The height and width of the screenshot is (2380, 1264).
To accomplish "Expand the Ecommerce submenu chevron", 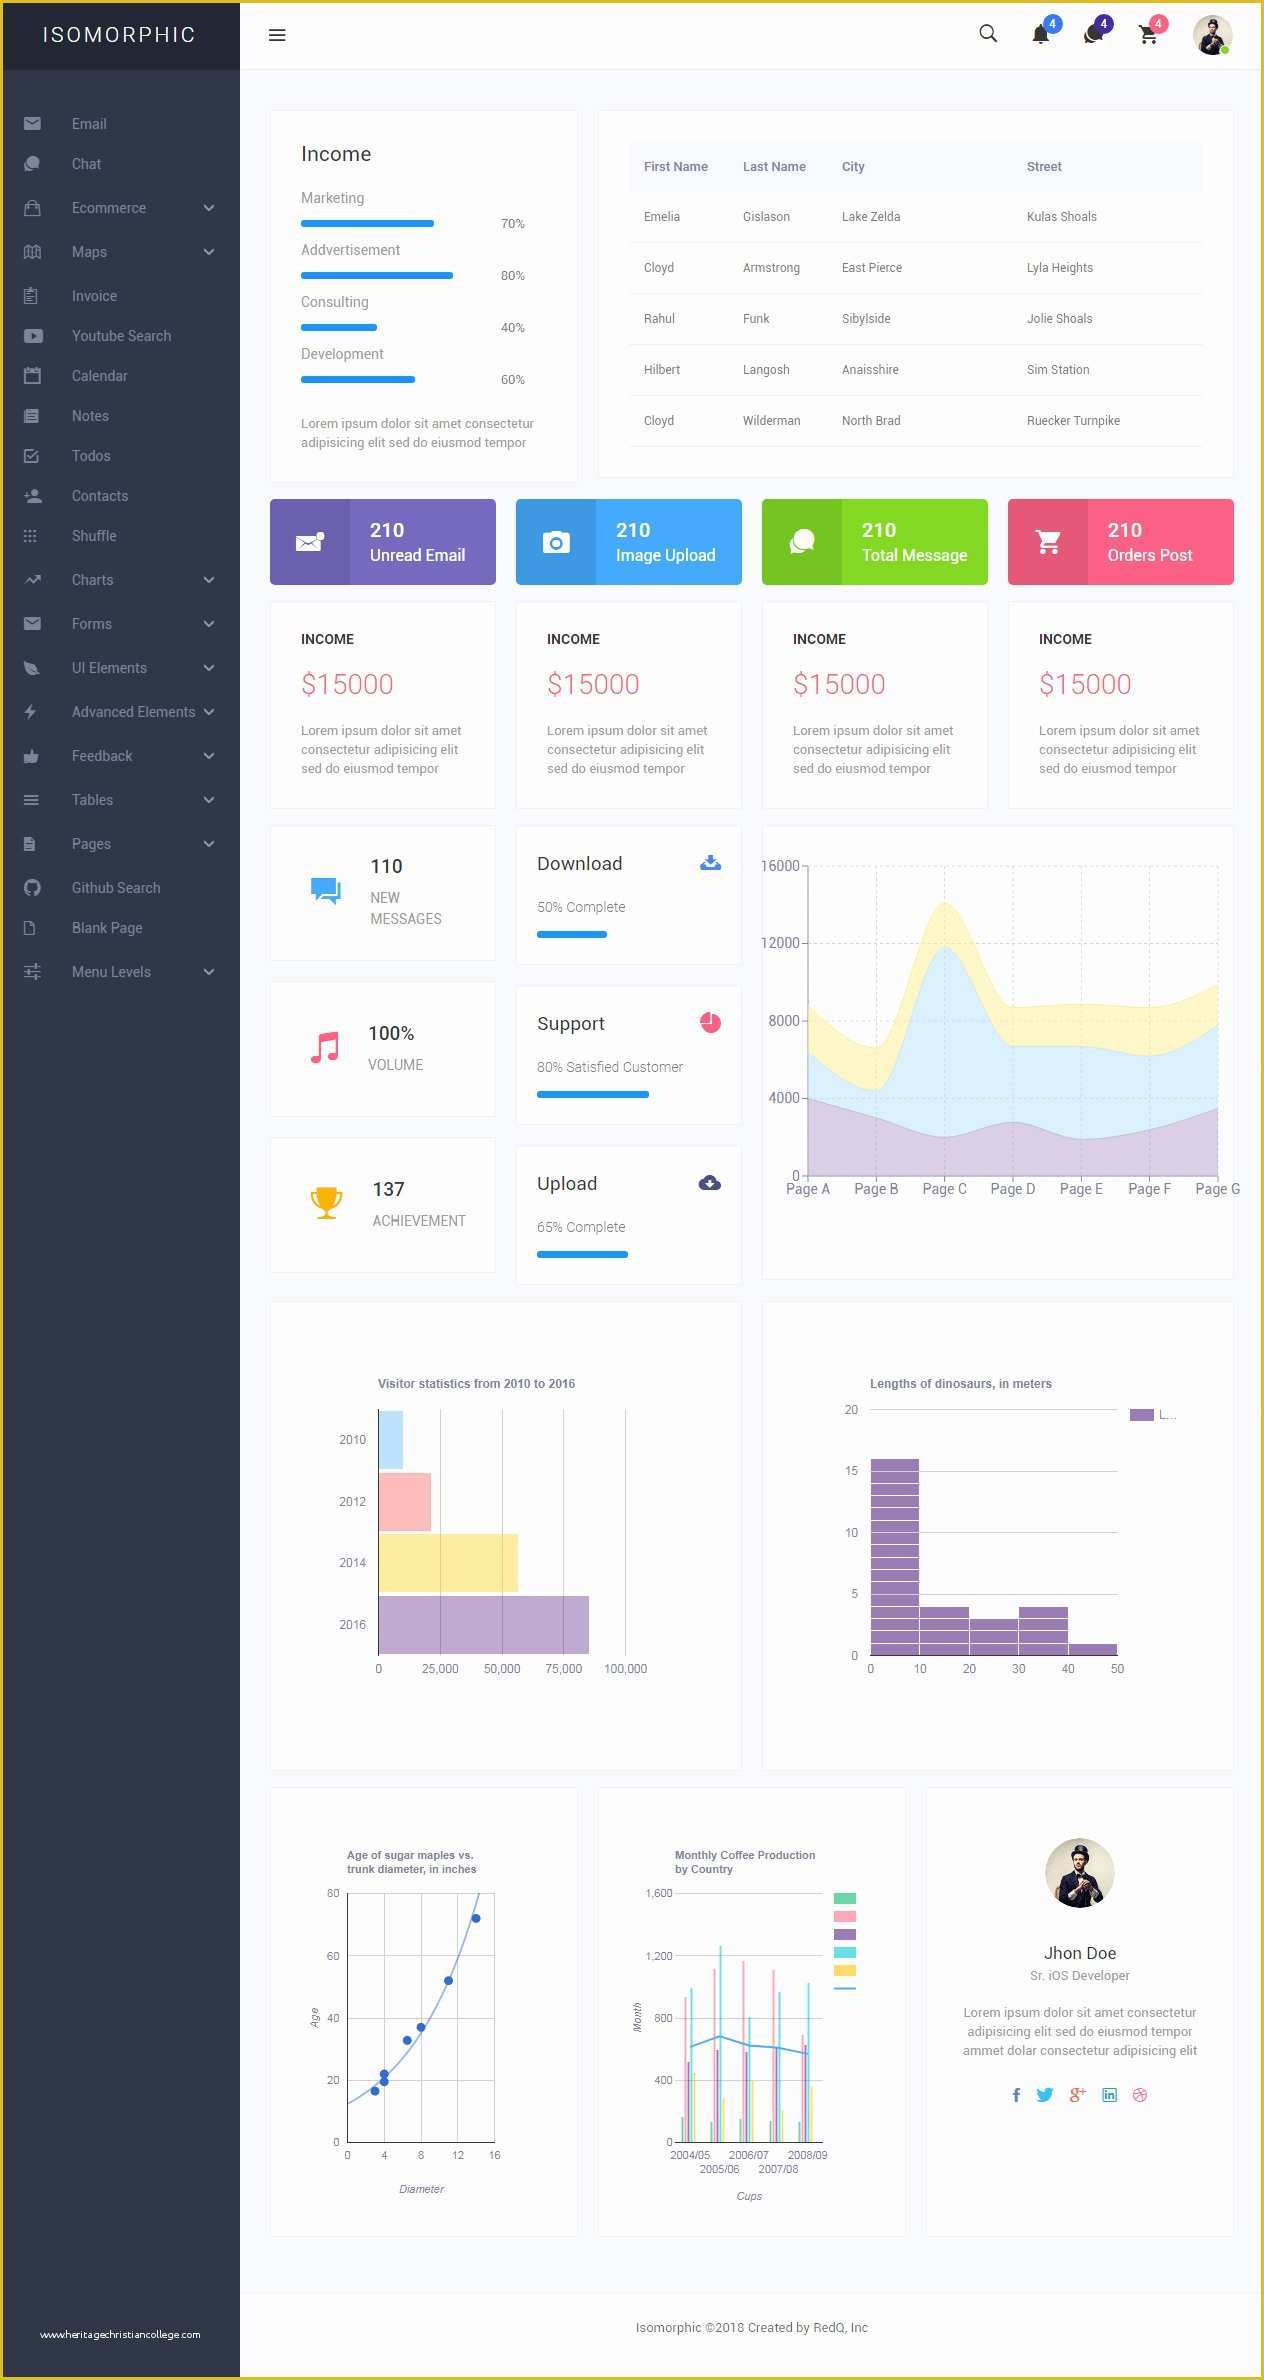I will (209, 208).
